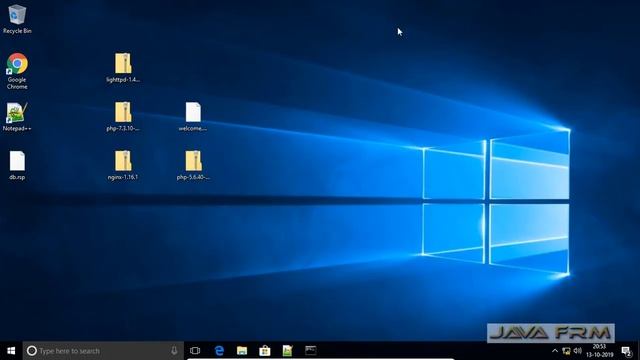Click the microphone icon in search box
Screen dimensions: 640x360
point(174,351)
